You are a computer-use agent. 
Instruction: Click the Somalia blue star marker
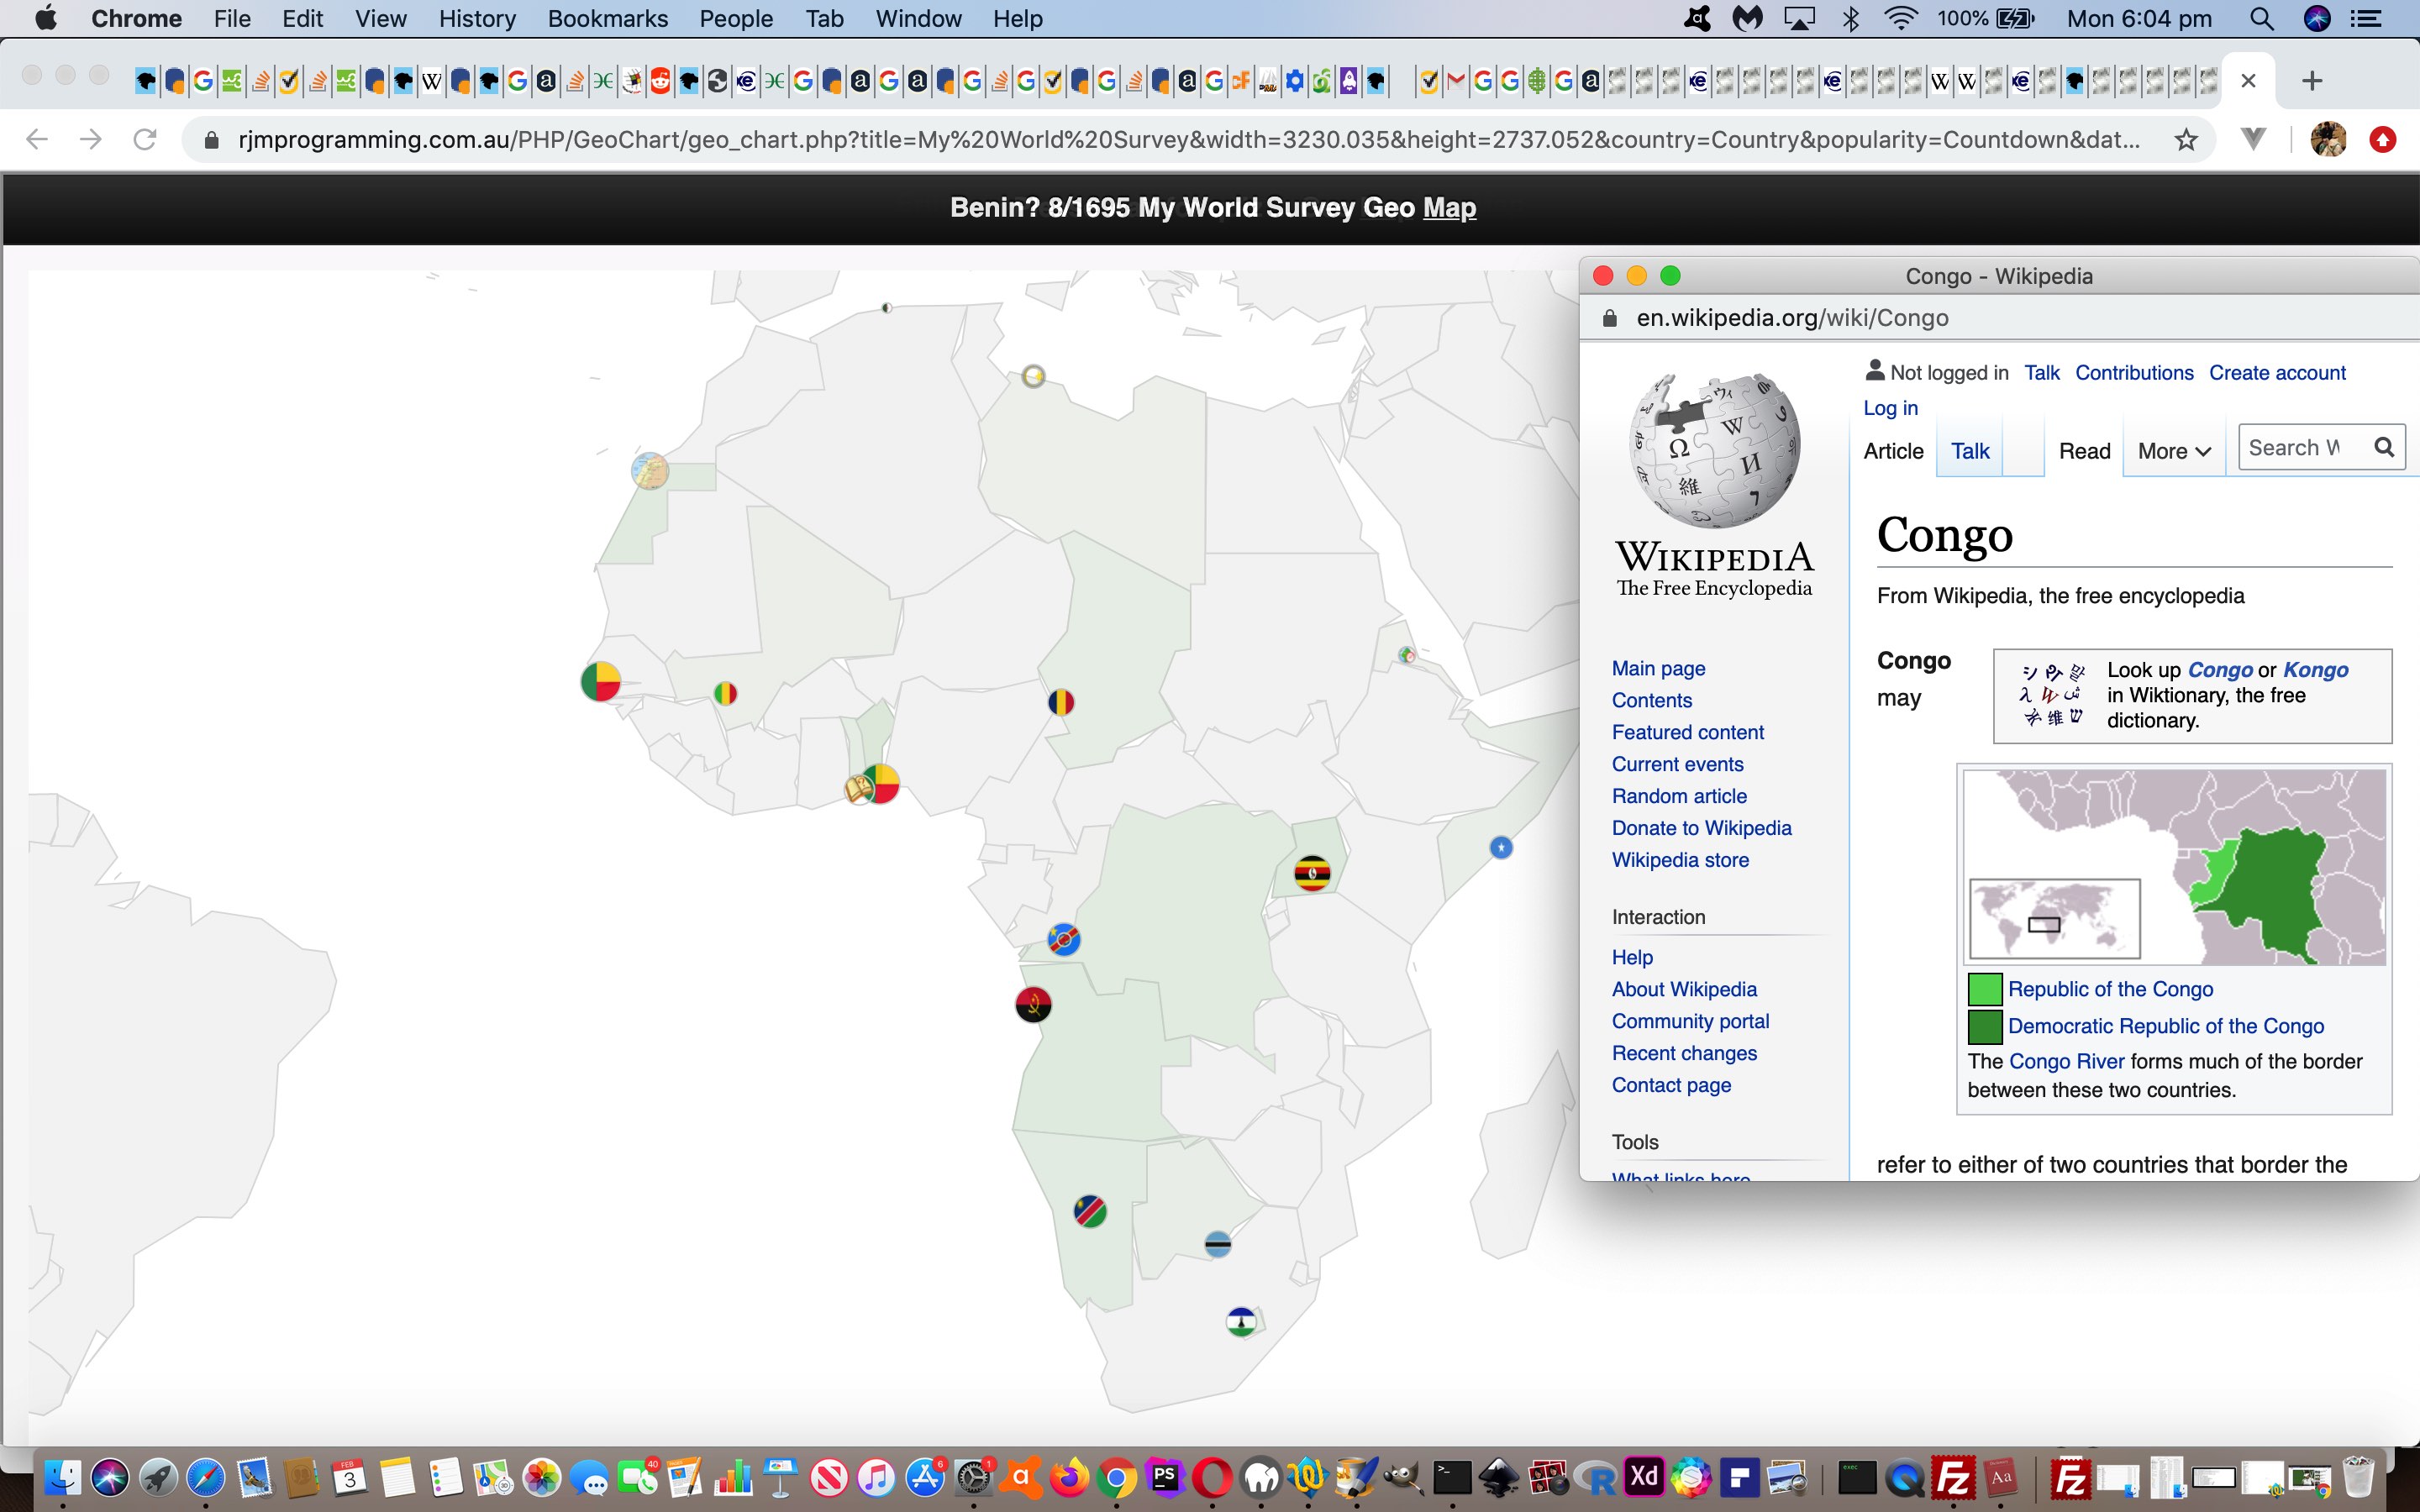1501,848
